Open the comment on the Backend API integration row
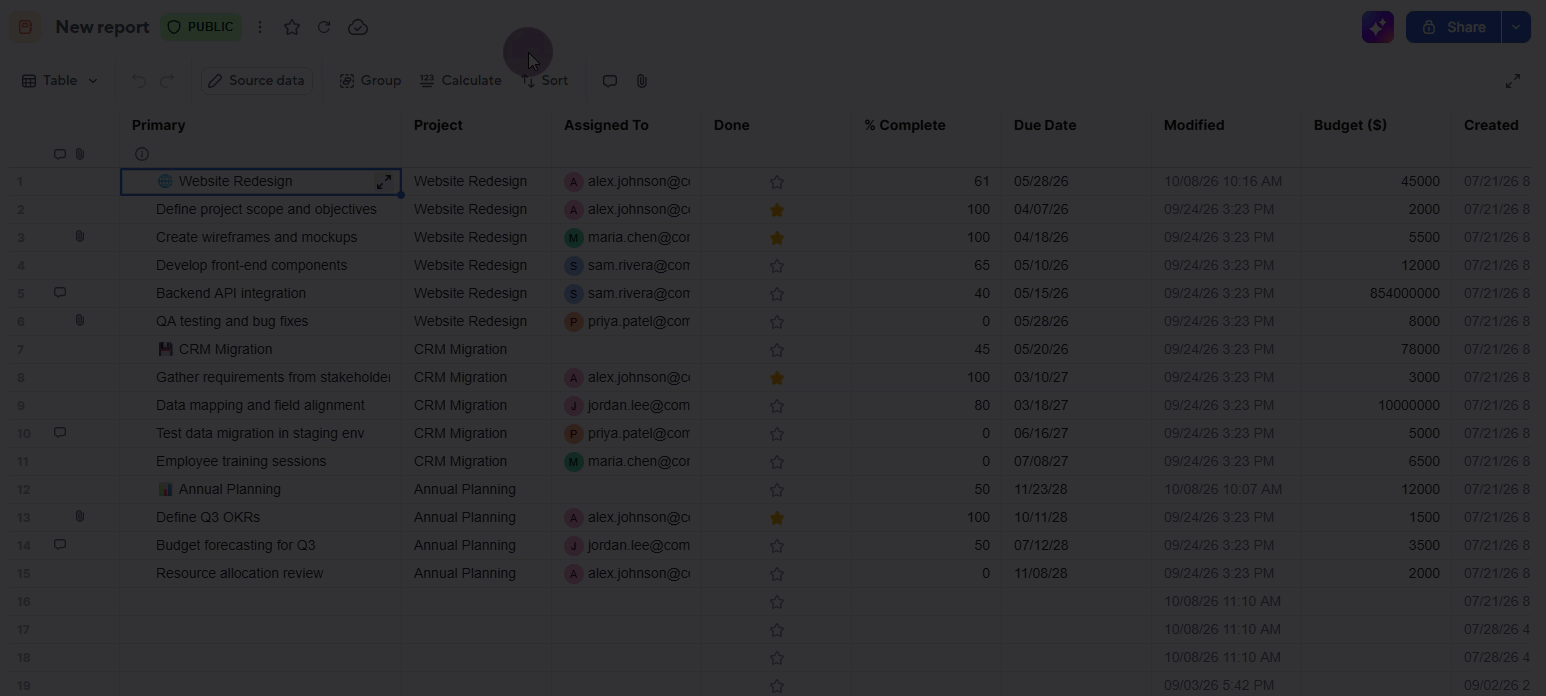Viewport: 1546px width, 696px height. pos(60,292)
